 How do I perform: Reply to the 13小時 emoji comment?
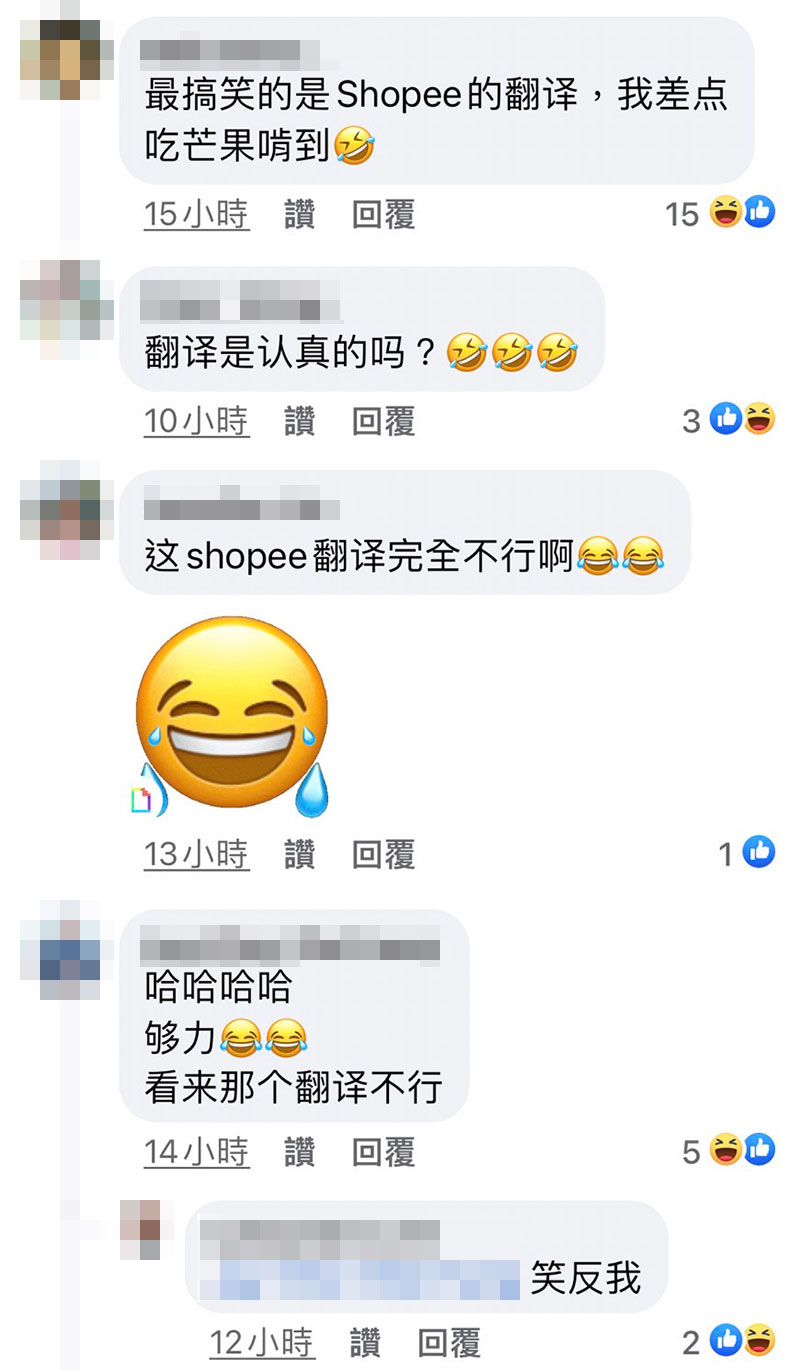point(383,854)
